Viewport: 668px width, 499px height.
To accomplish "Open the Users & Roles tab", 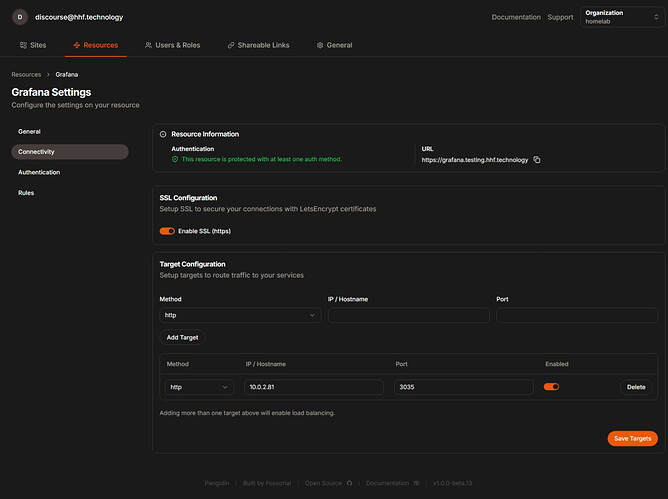I will pyautogui.click(x=173, y=45).
